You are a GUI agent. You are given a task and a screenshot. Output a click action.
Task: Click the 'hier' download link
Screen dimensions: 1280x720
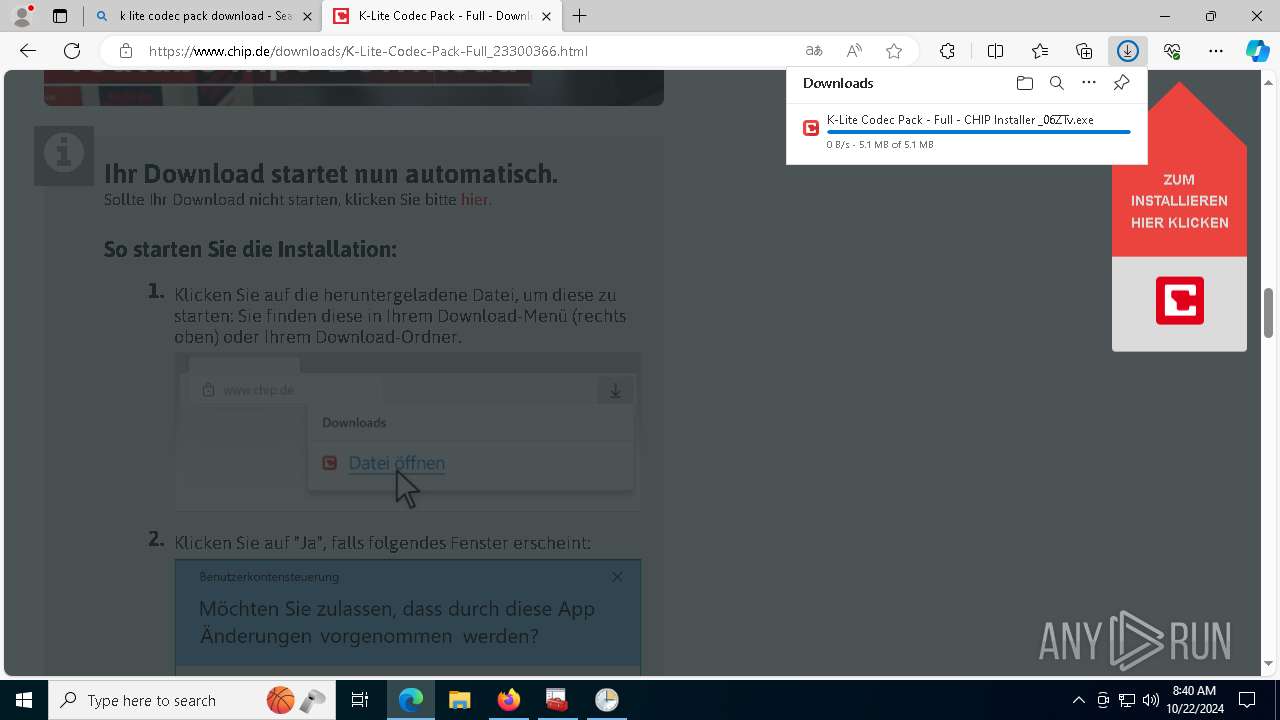pyautogui.click(x=474, y=199)
